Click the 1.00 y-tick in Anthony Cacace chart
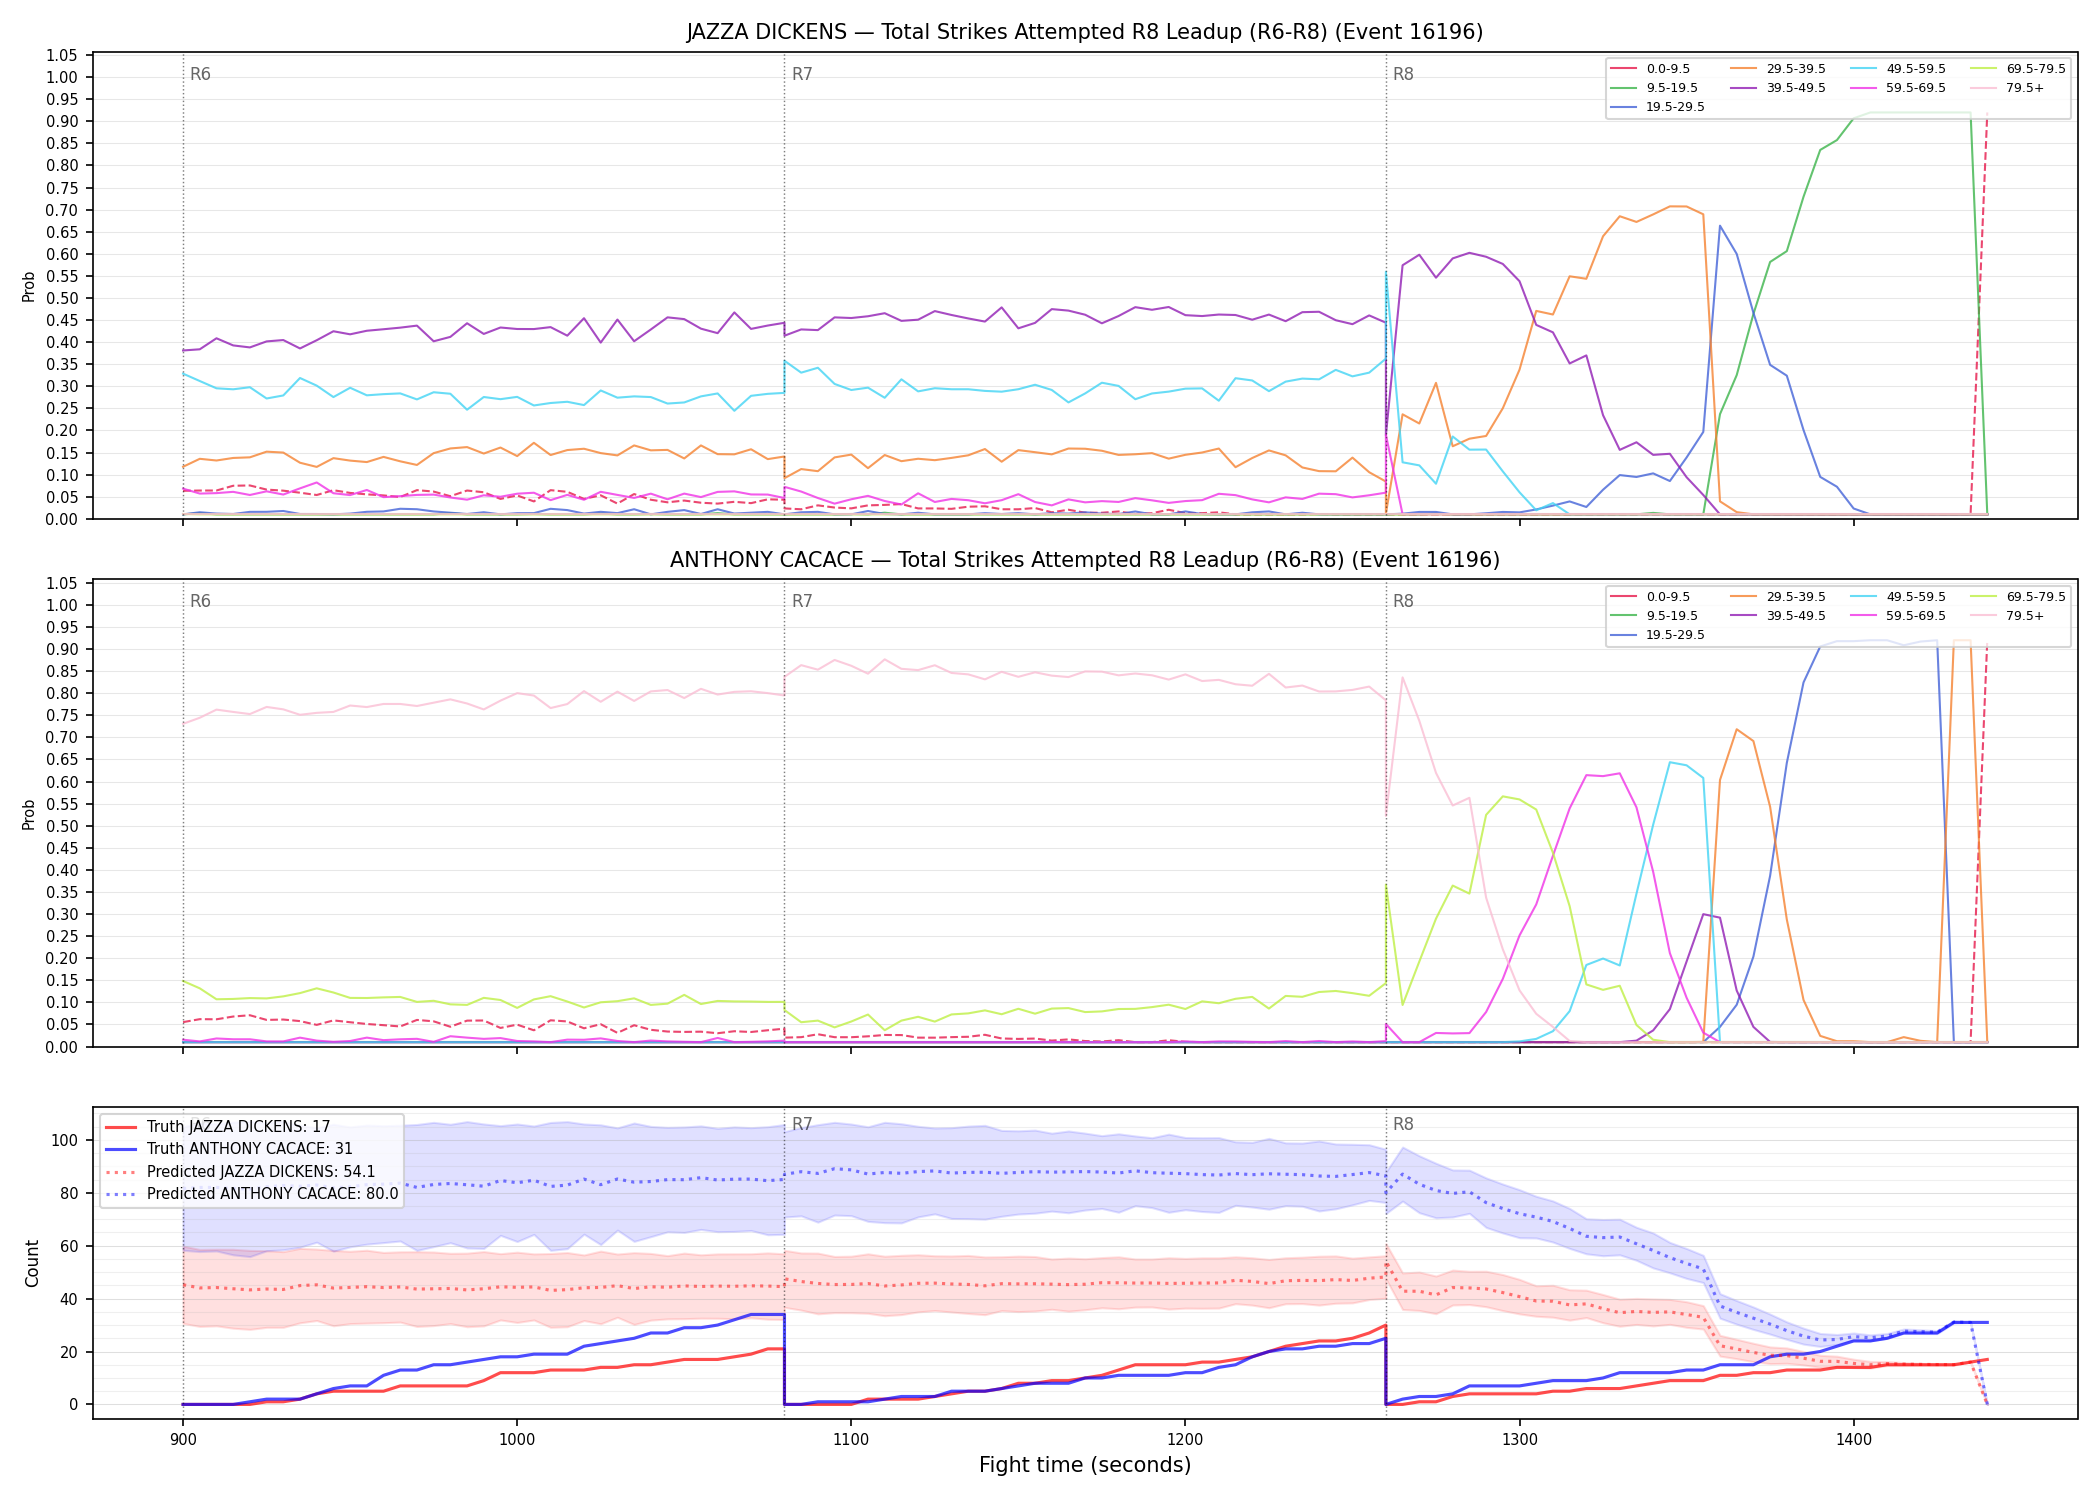The height and width of the screenshot is (1500, 2100). (61, 605)
